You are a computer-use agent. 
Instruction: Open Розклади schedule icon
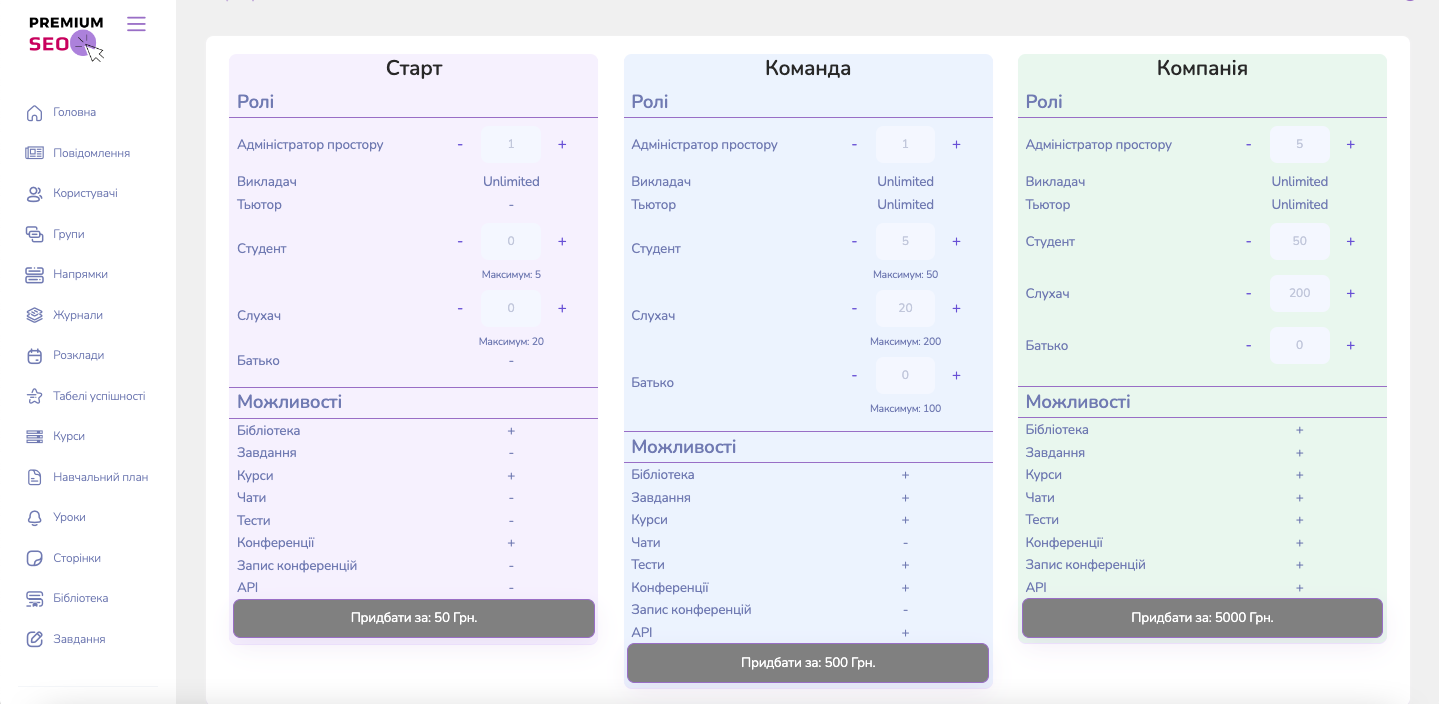click(x=35, y=355)
